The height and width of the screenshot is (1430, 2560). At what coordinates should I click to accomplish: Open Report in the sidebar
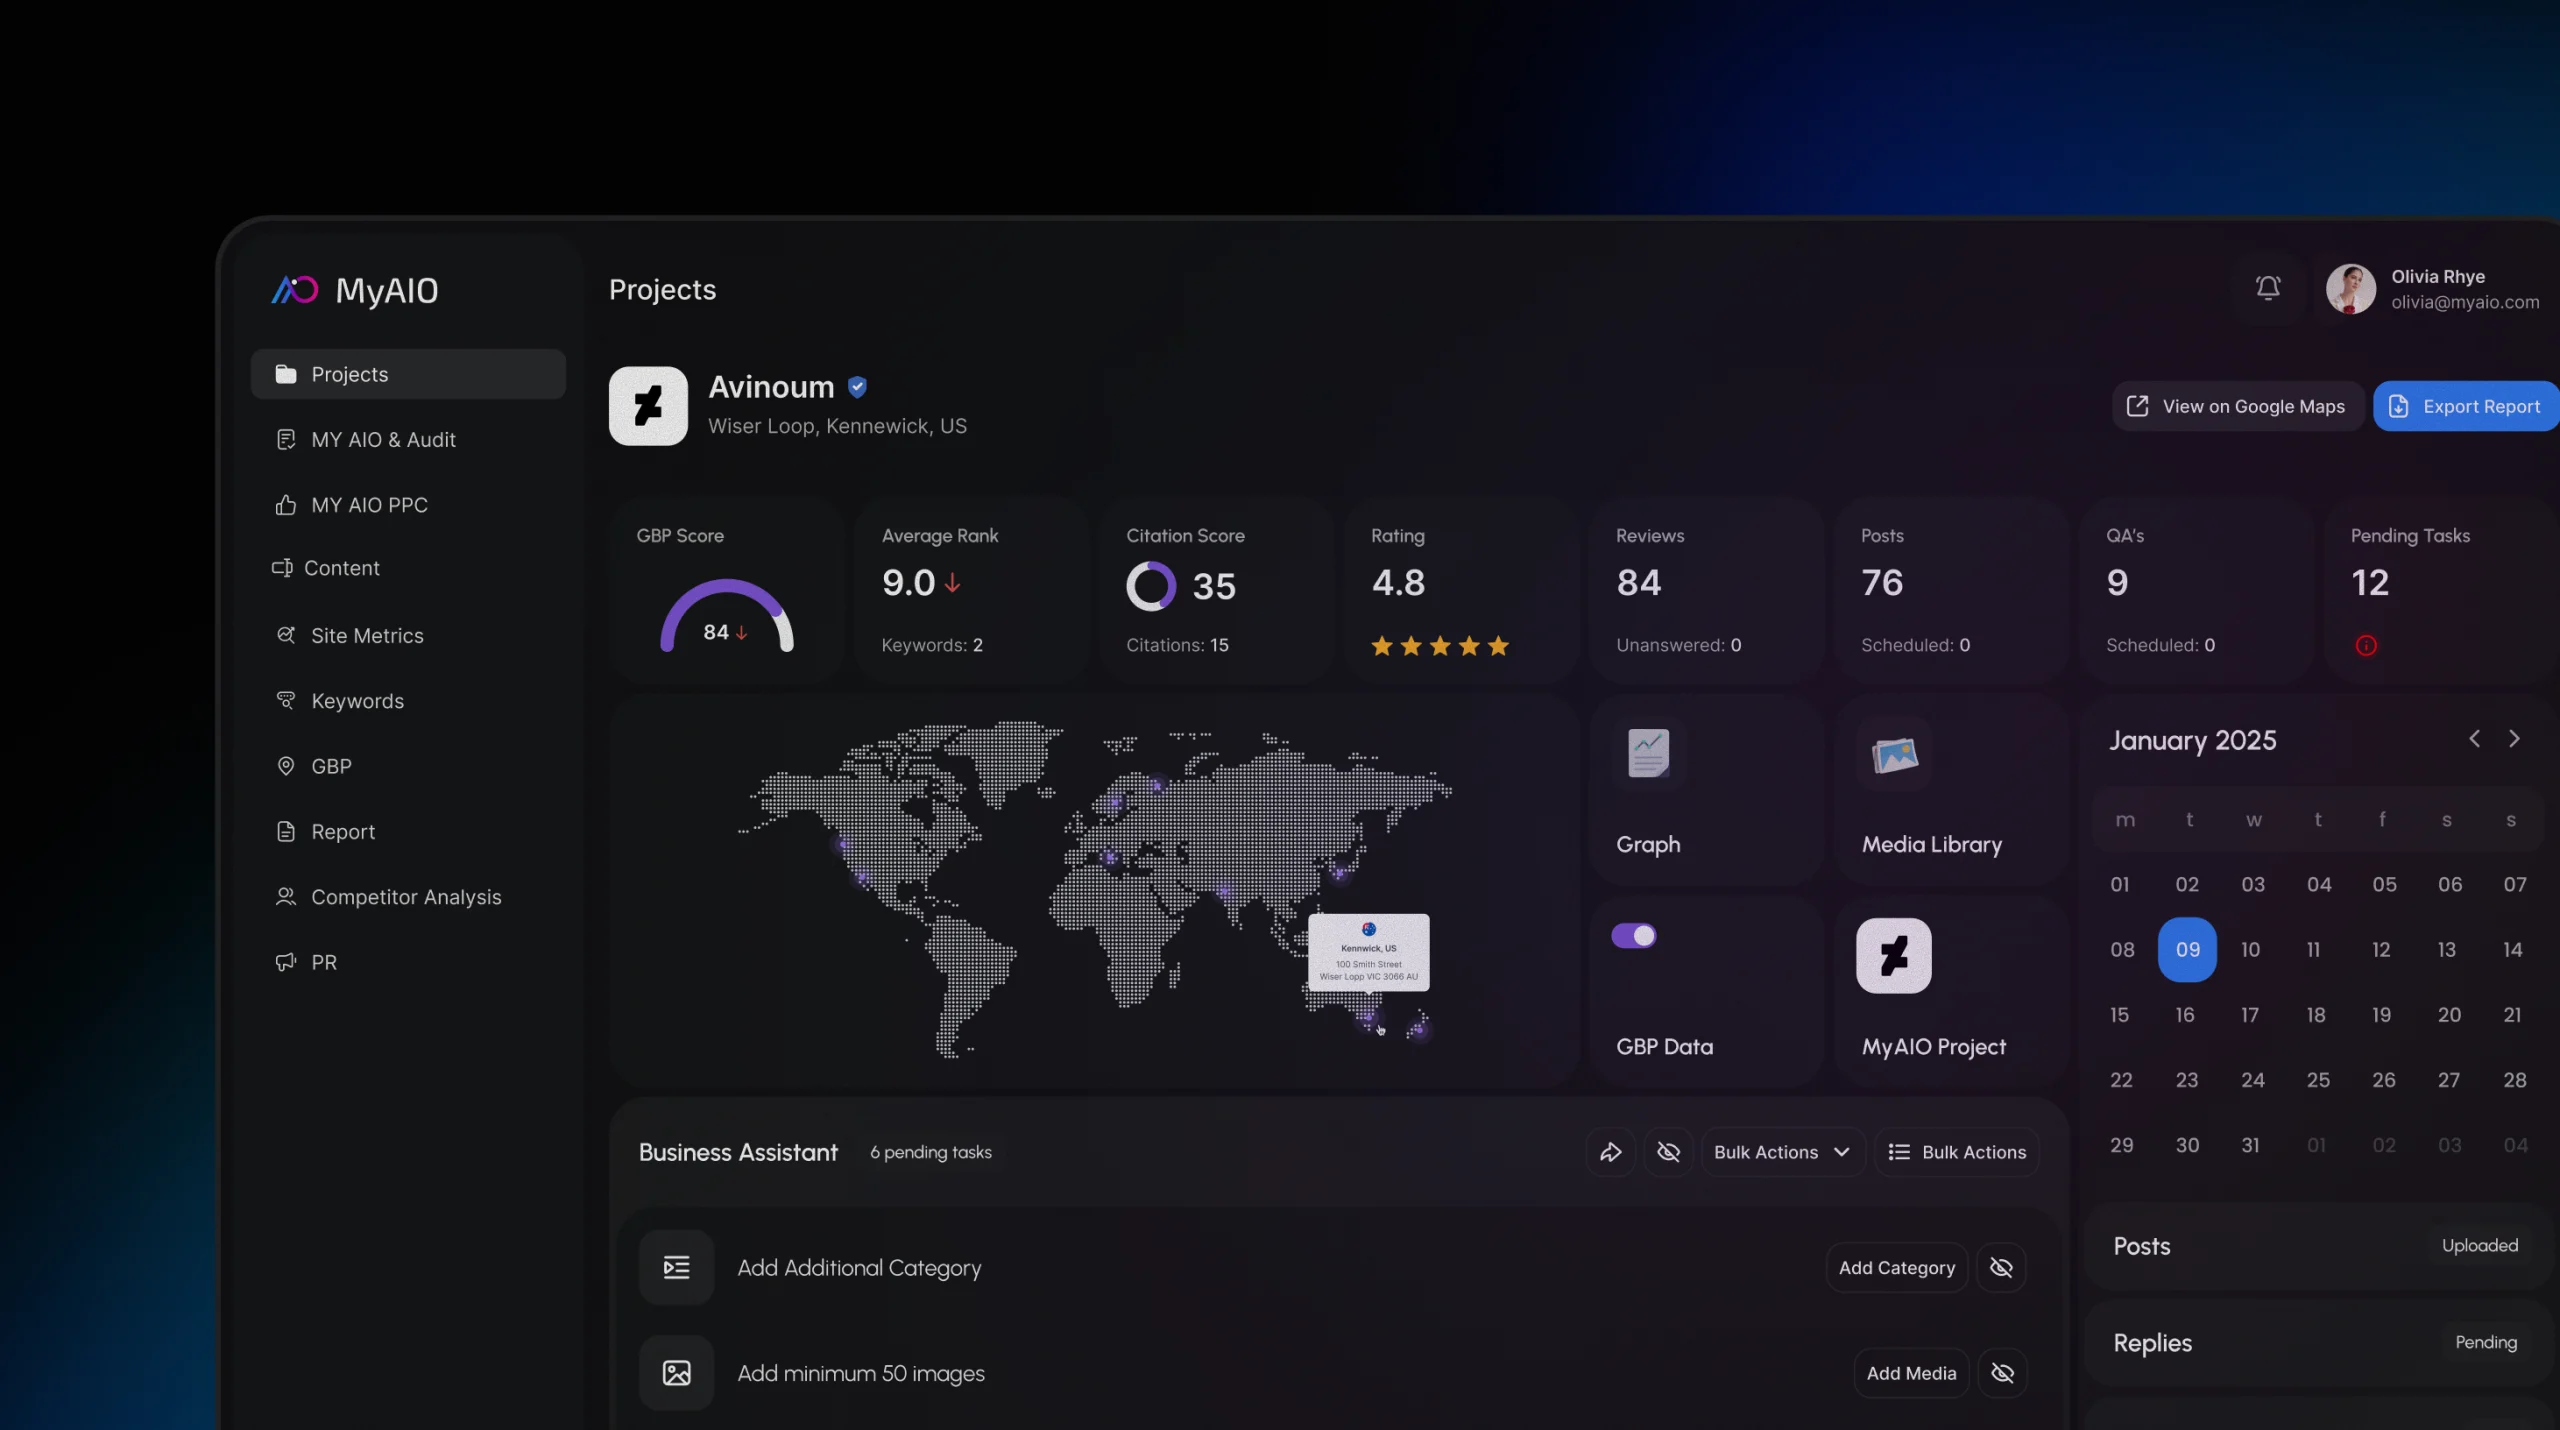[x=408, y=832]
